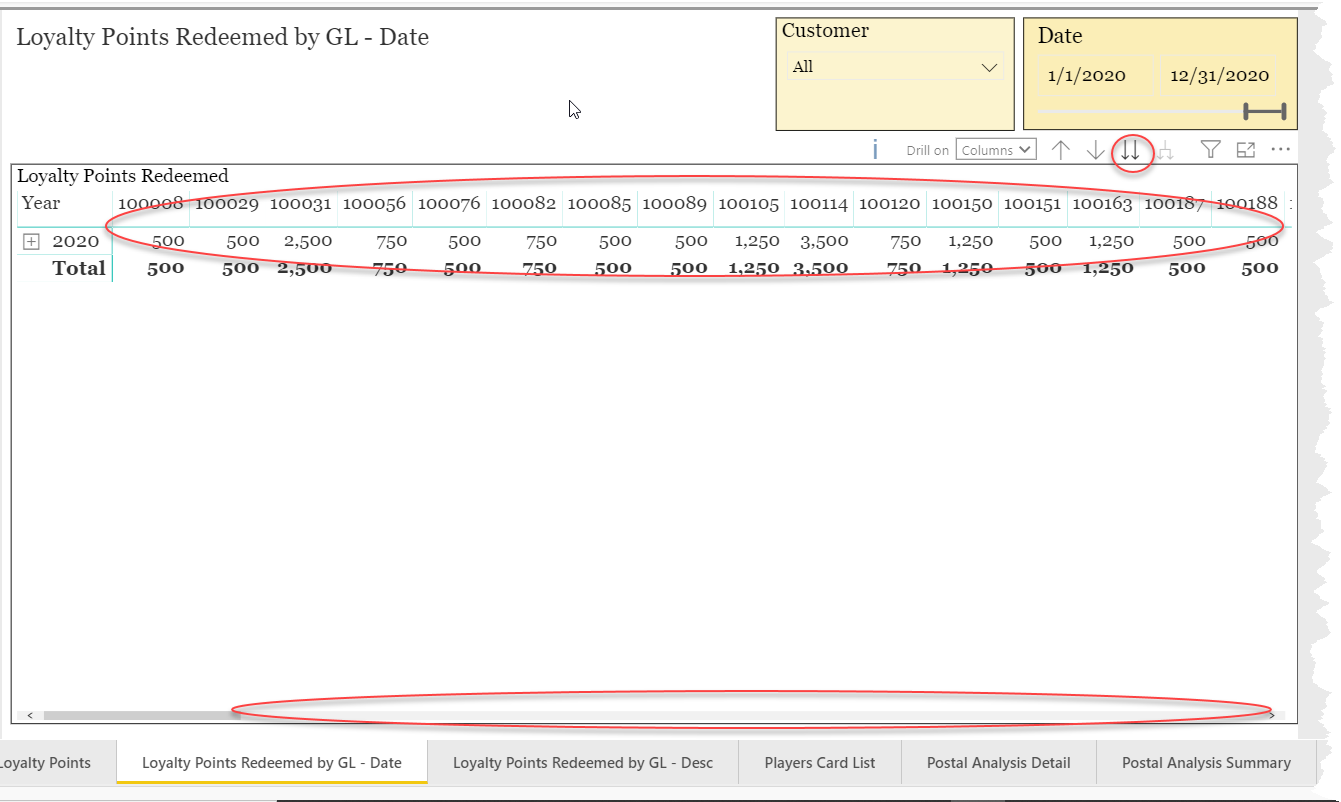The width and height of the screenshot is (1341, 802).
Task: Click the end date field 12/31/2020
Action: (x=1219, y=75)
